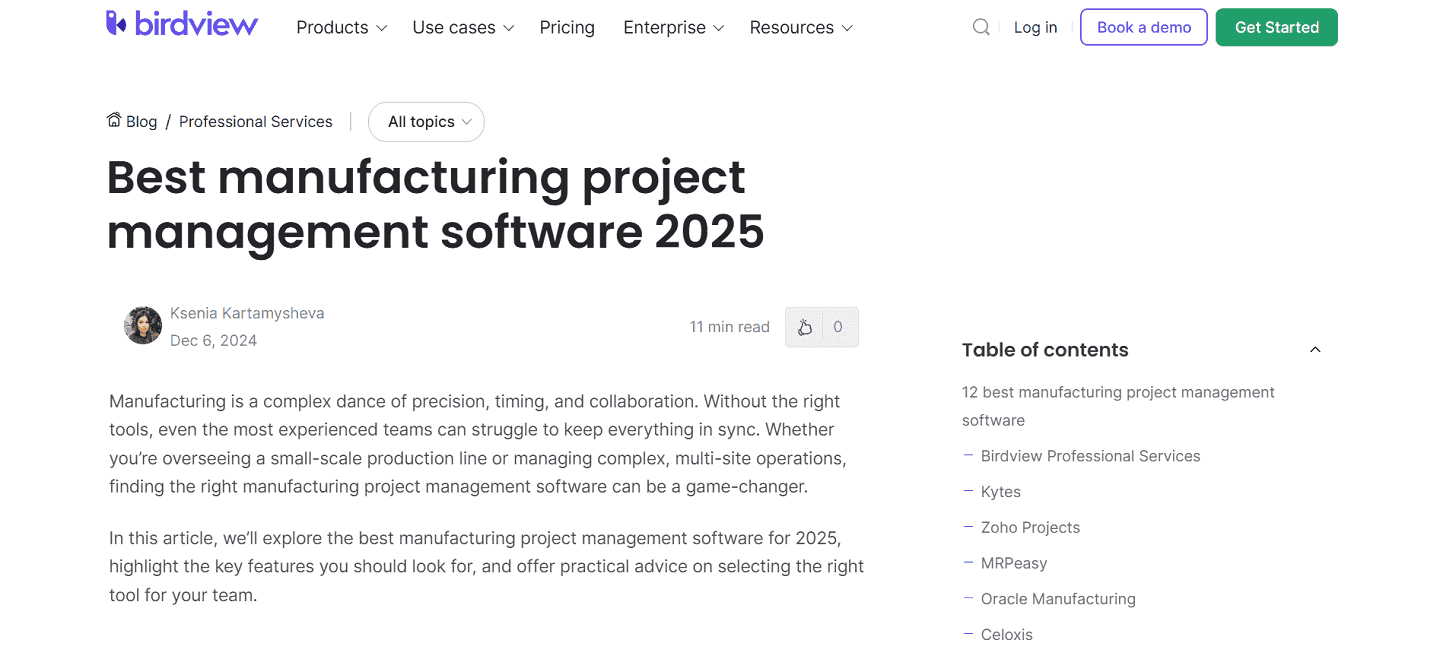Open the All topics filter dropdown
Image resolution: width=1440 pixels, height=662 pixels.
426,121
